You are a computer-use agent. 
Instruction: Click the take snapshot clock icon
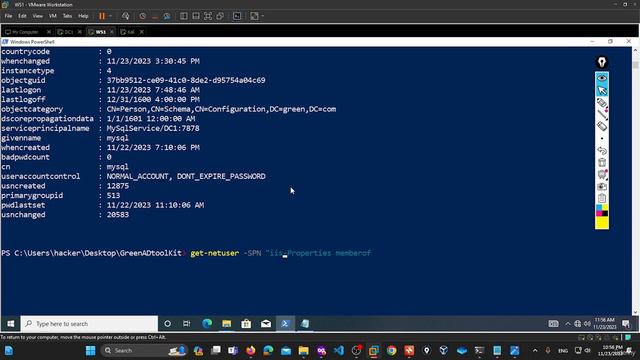point(142,16)
